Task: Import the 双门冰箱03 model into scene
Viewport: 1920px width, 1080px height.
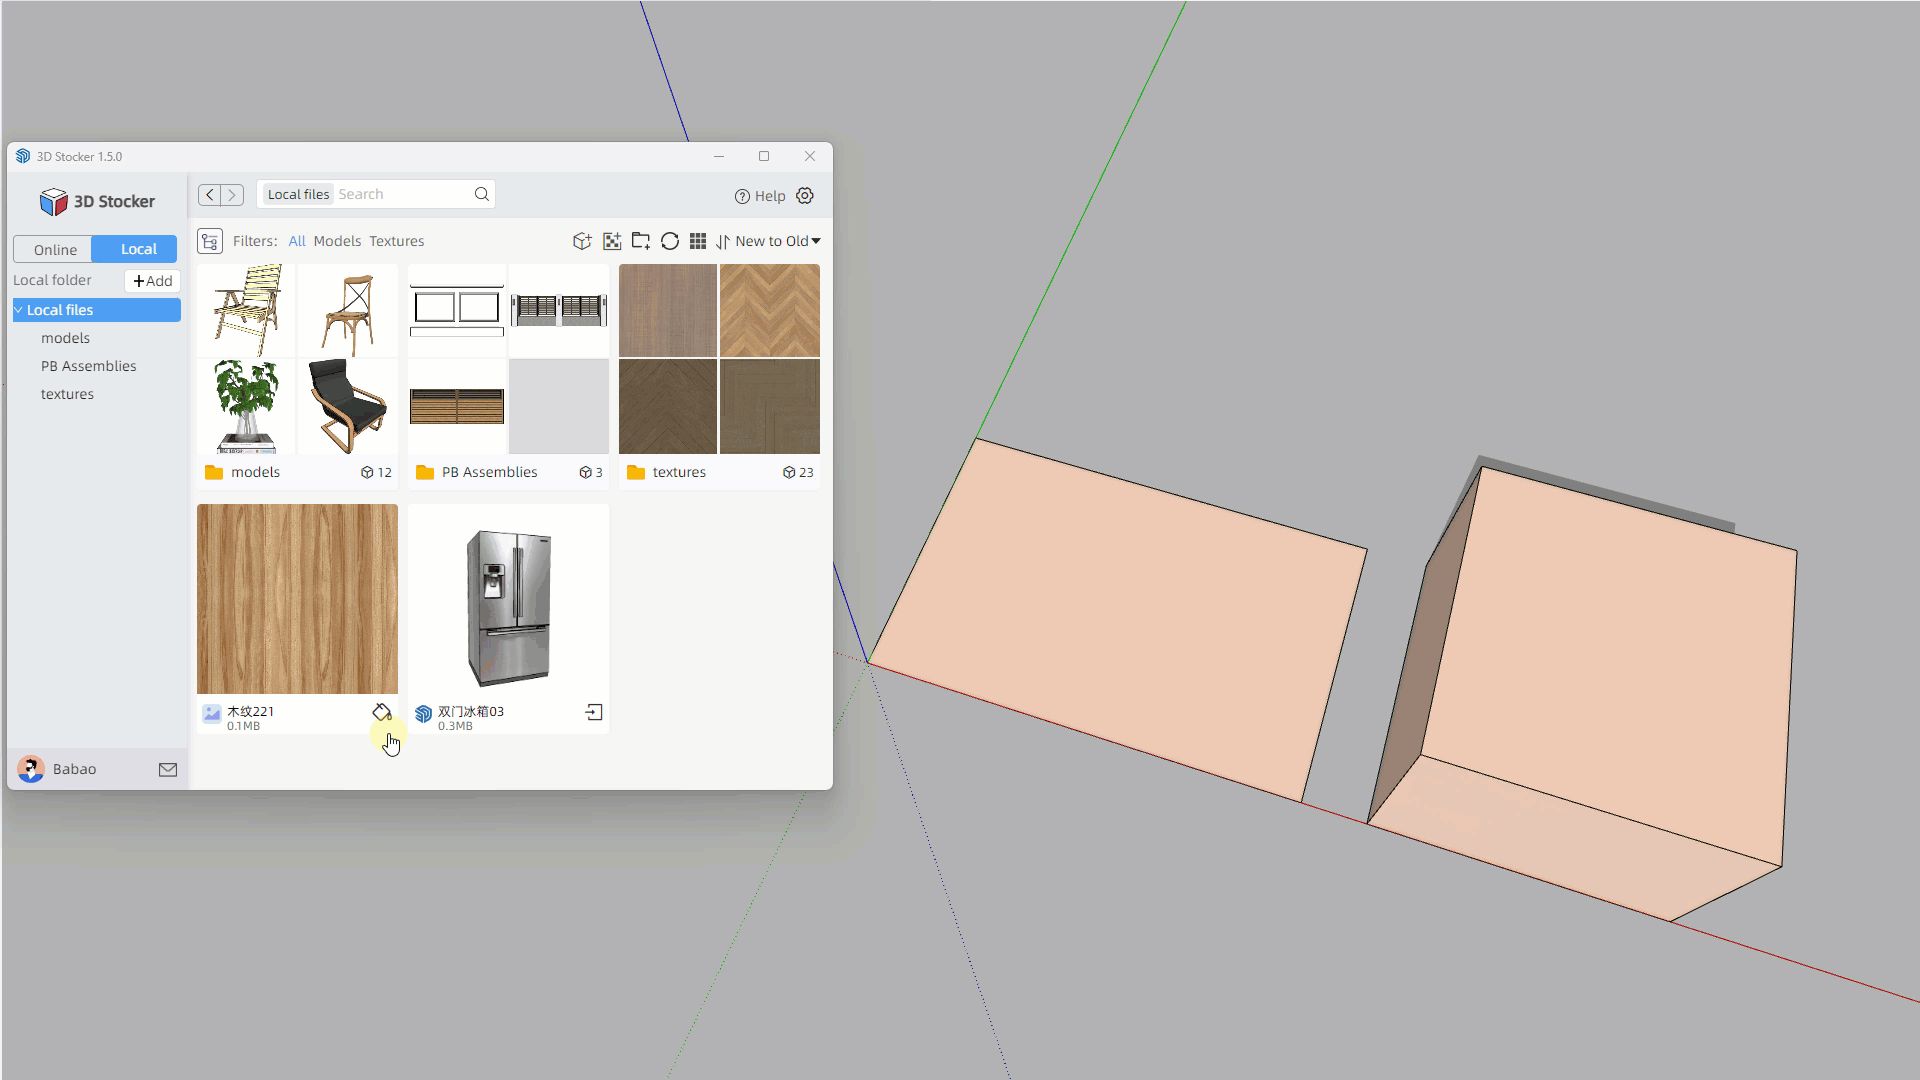Action: tap(594, 712)
